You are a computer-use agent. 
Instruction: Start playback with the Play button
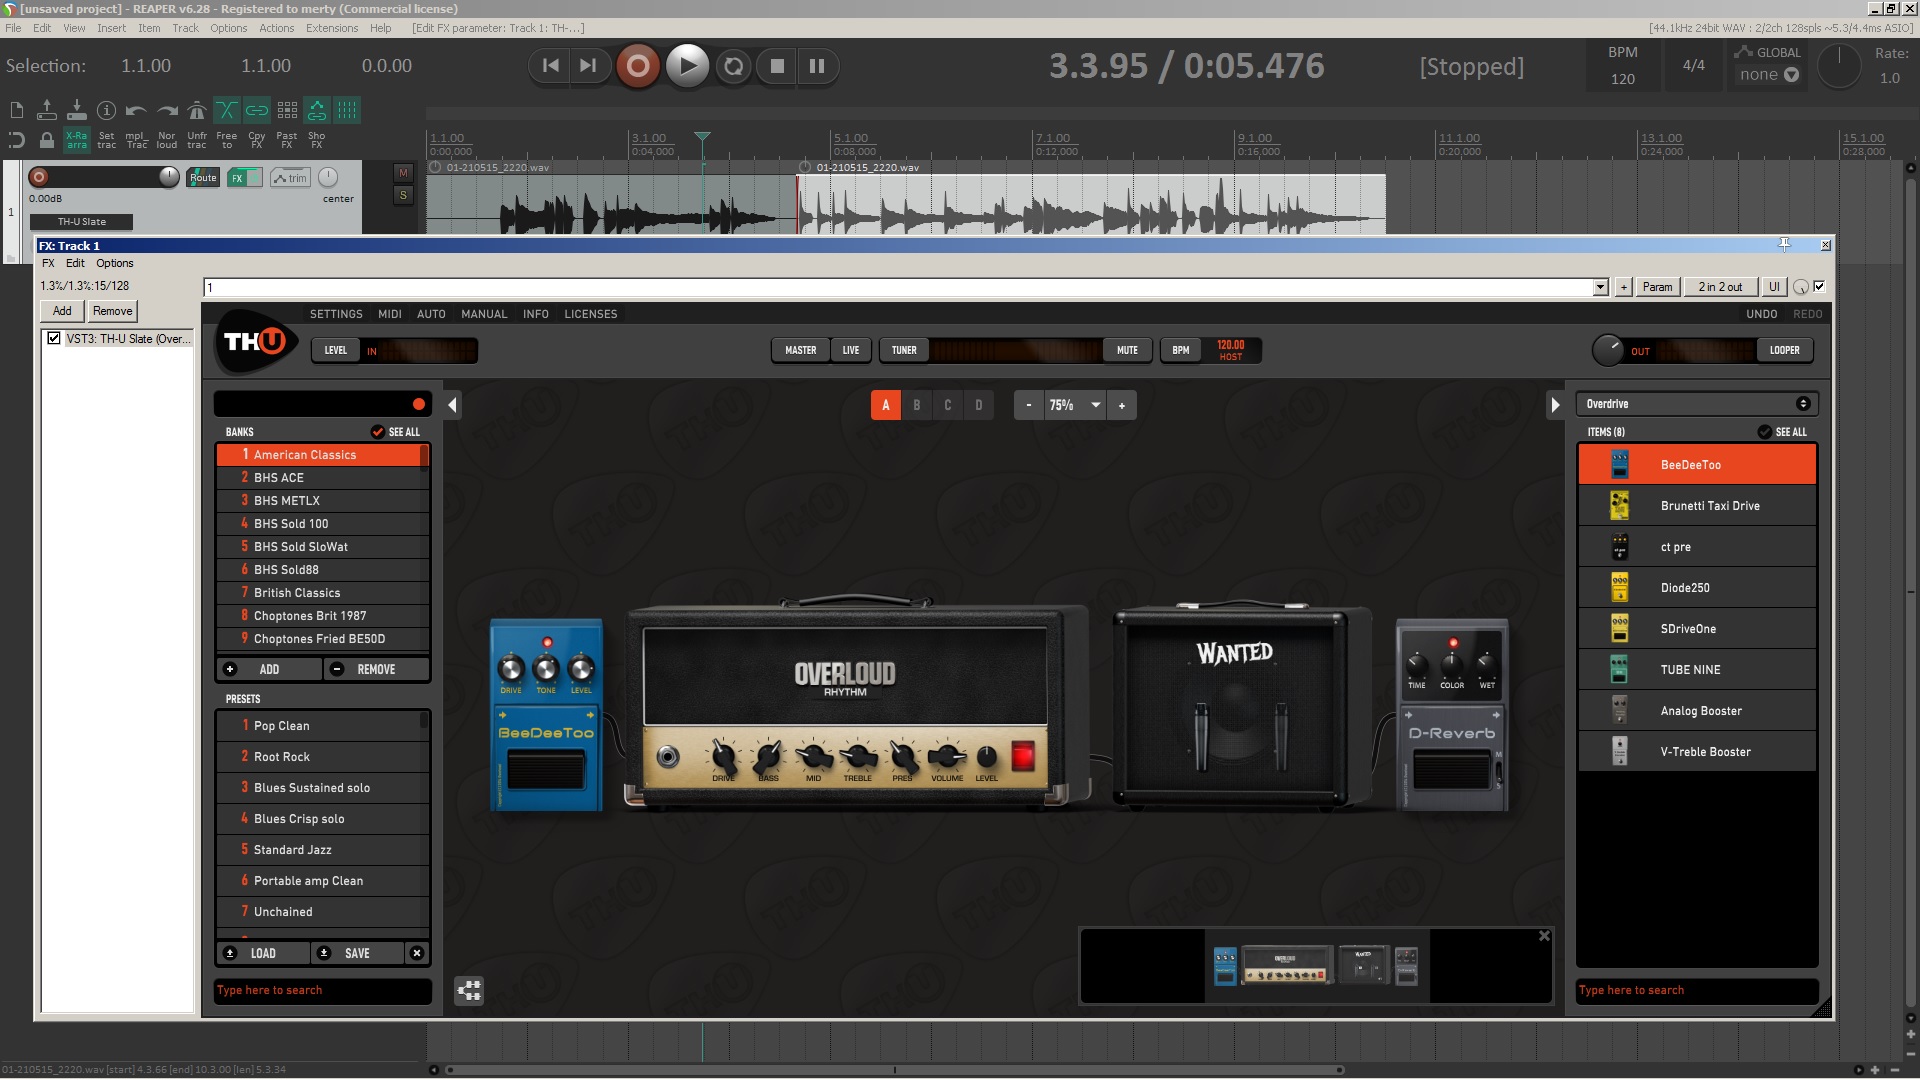coord(687,66)
